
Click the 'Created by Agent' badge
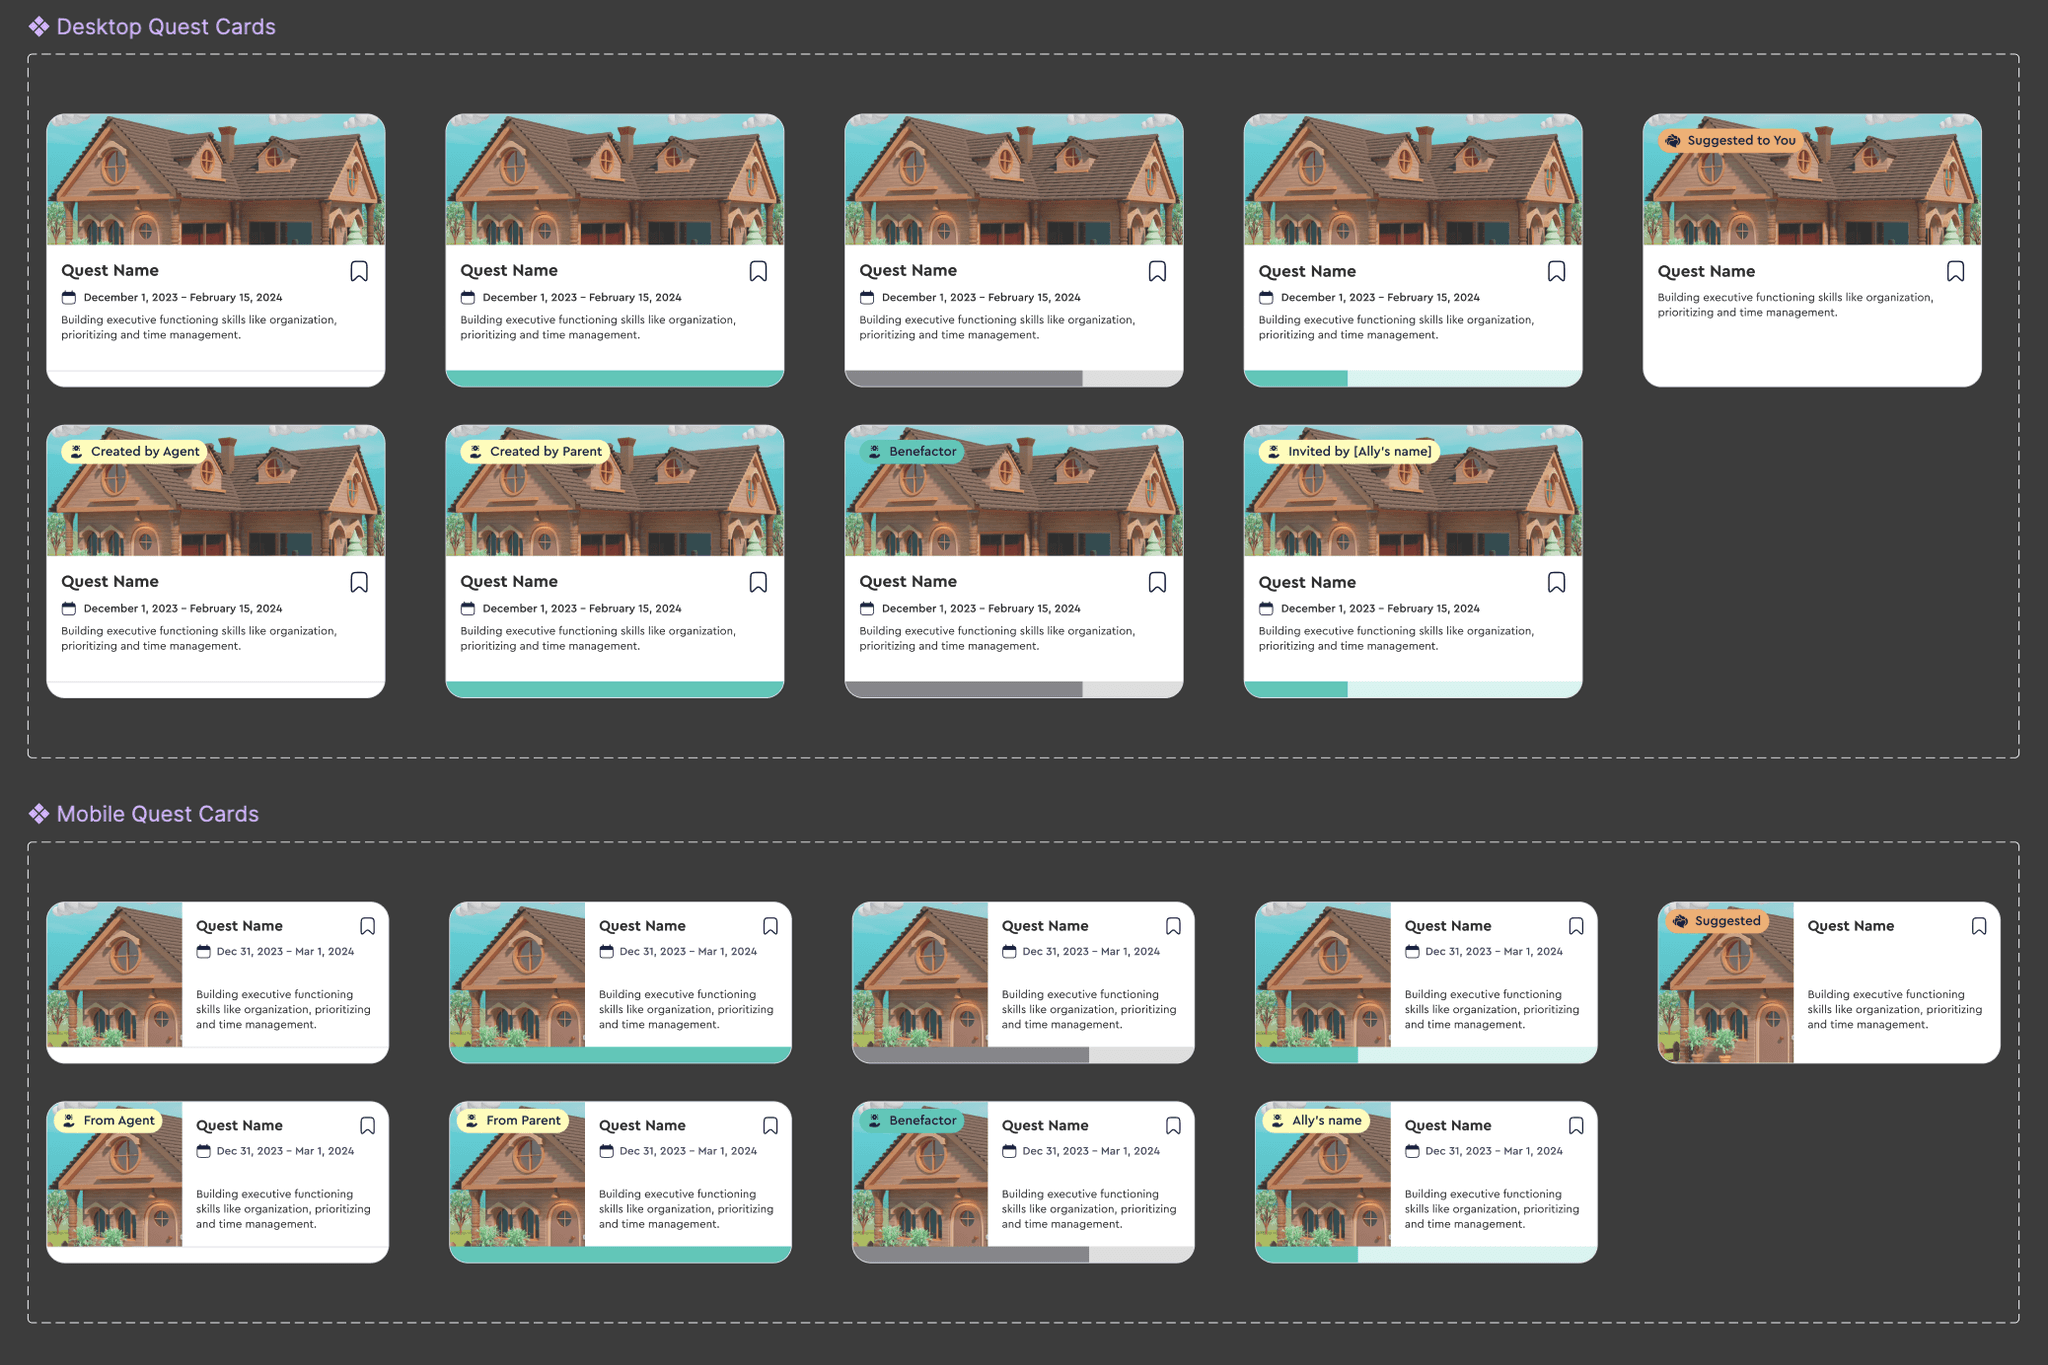click(x=135, y=452)
